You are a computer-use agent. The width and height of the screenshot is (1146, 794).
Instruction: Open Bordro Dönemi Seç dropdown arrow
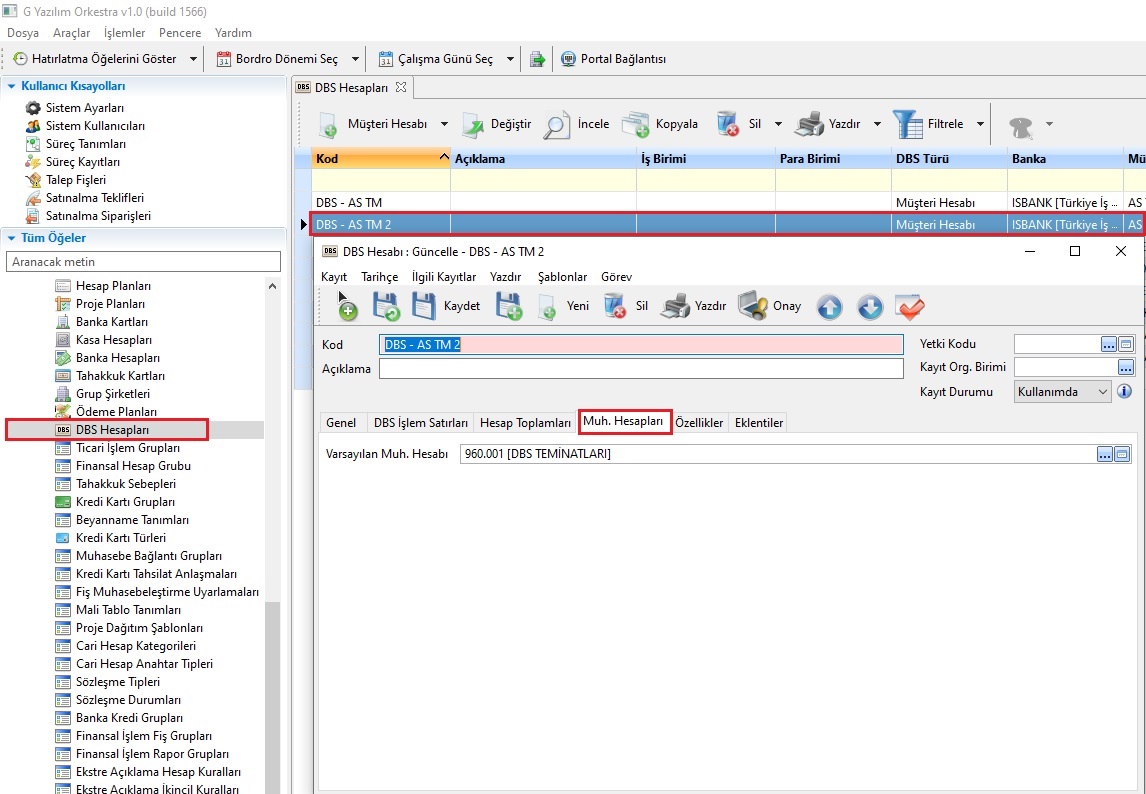355,59
